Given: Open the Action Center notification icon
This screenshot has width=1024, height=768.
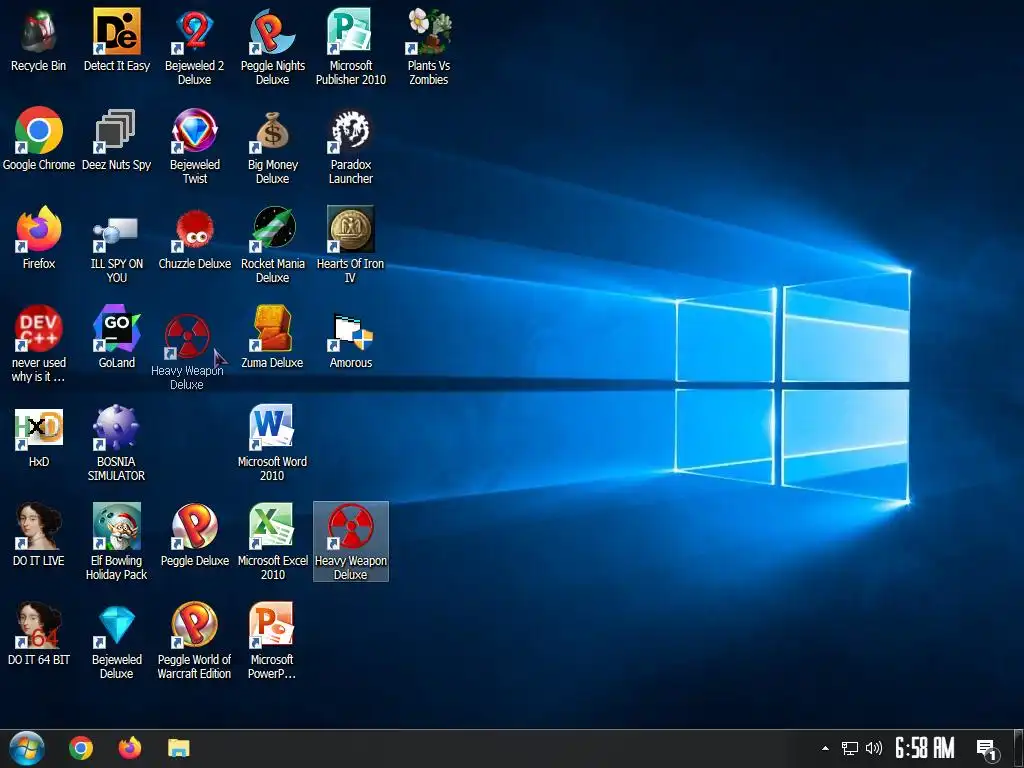Looking at the screenshot, I should coord(987,749).
